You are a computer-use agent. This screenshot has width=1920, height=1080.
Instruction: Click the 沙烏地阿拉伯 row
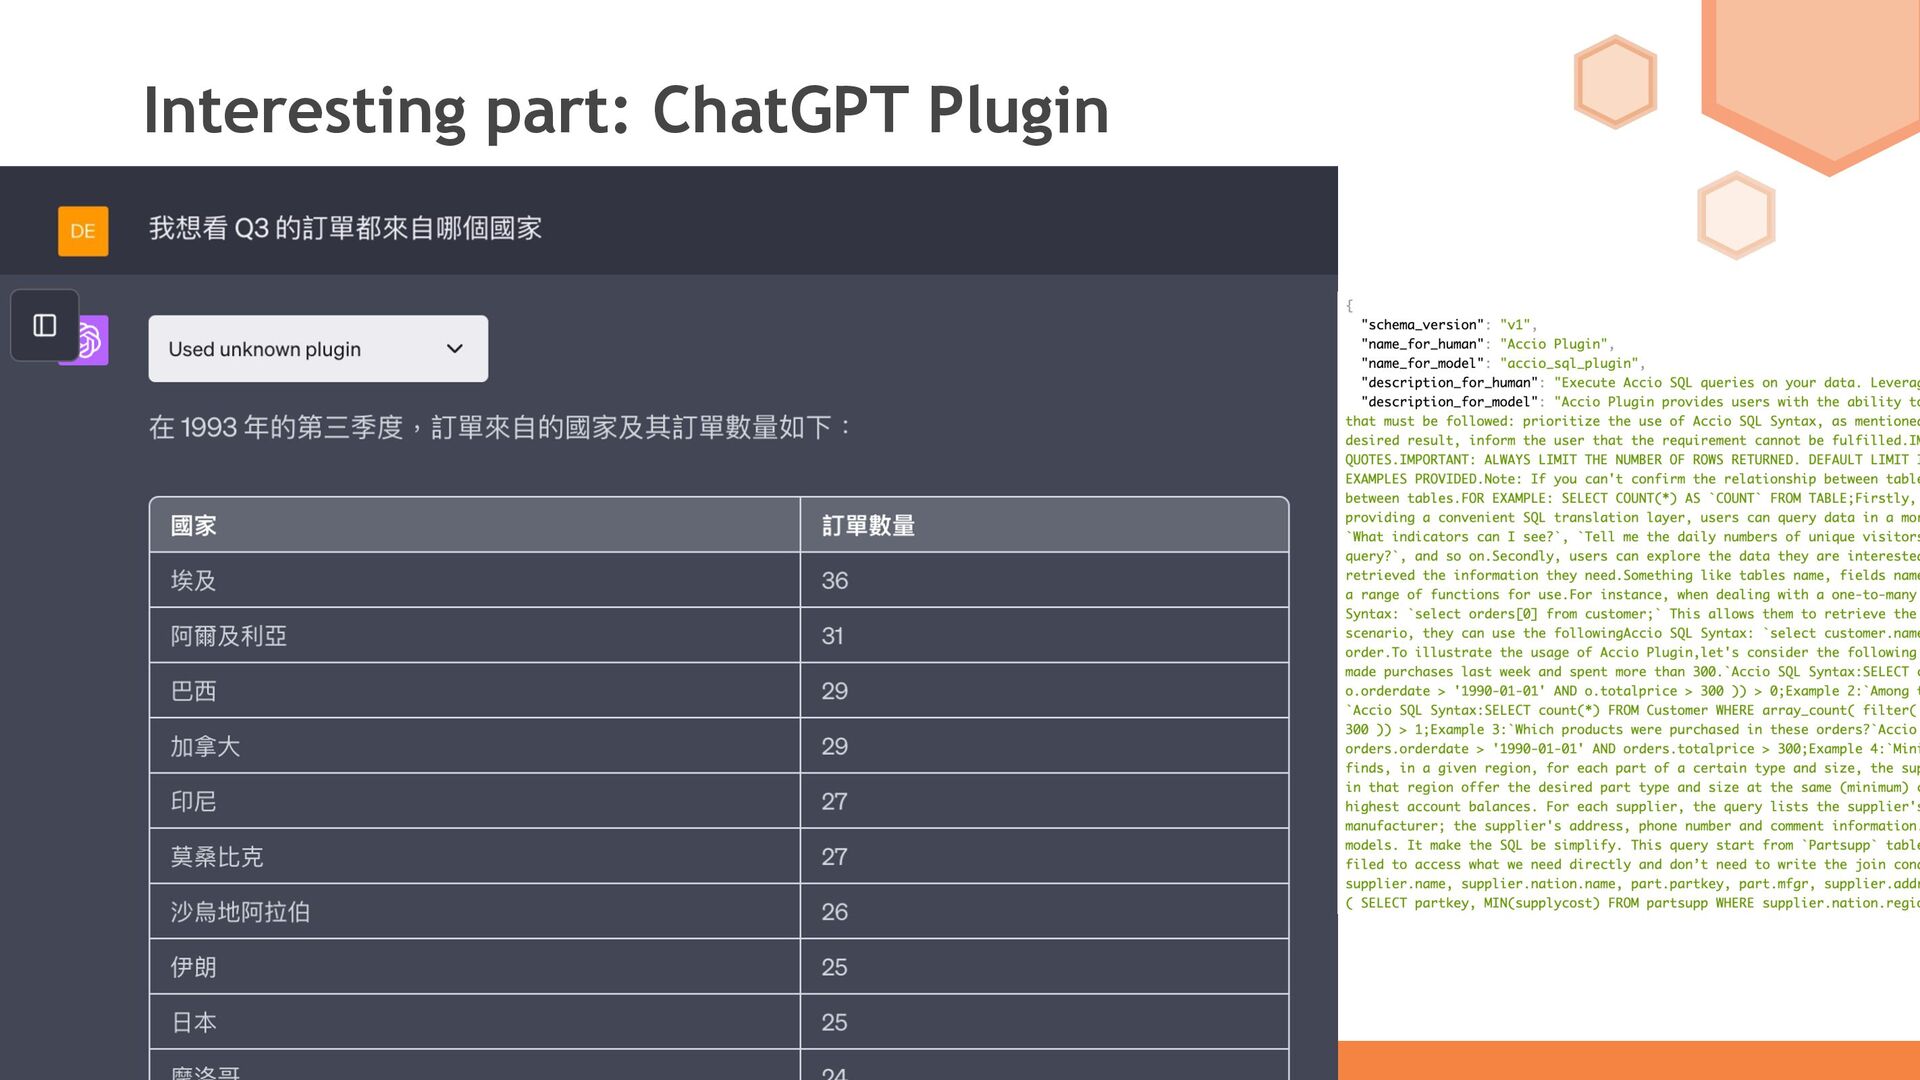pos(240,912)
